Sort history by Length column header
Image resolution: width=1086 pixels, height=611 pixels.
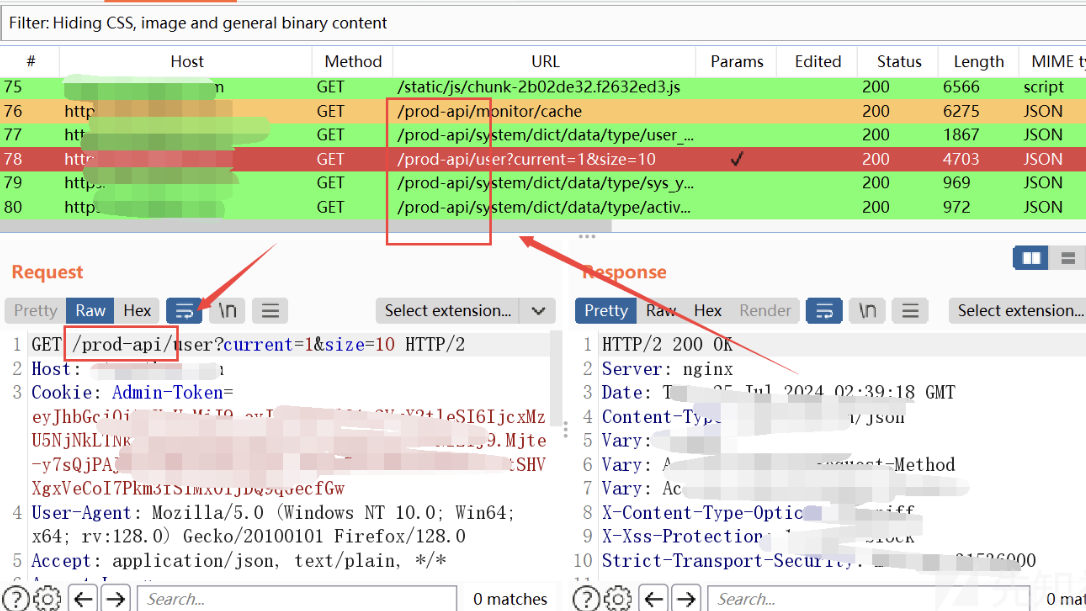click(978, 62)
